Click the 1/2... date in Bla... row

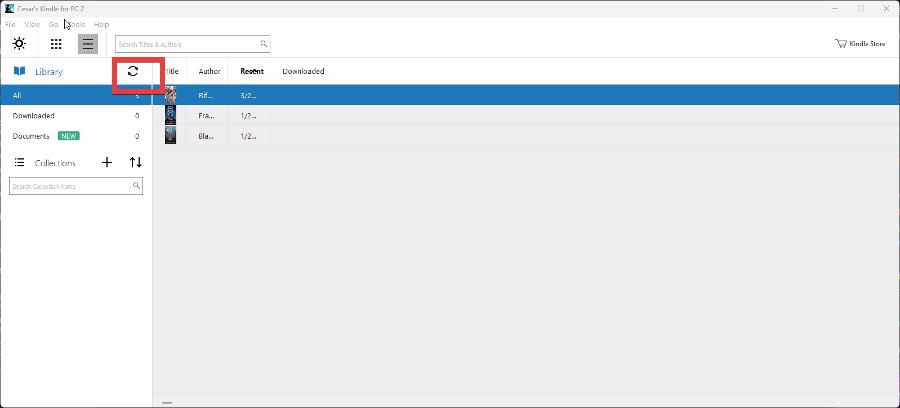(x=248, y=136)
